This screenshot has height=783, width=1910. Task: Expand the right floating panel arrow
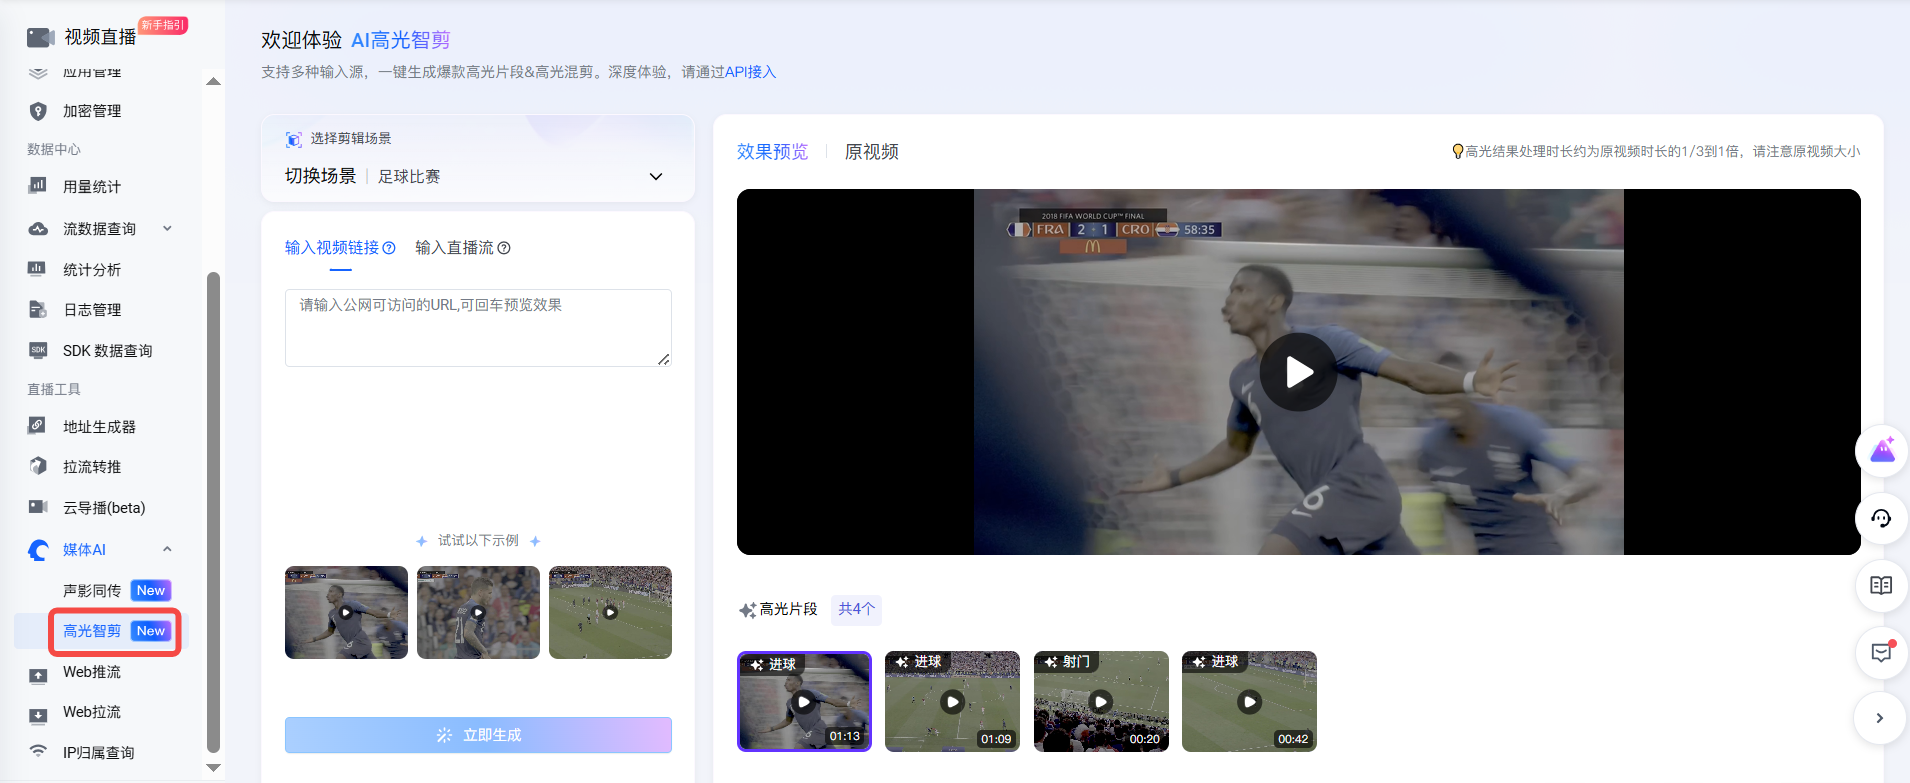click(x=1880, y=718)
